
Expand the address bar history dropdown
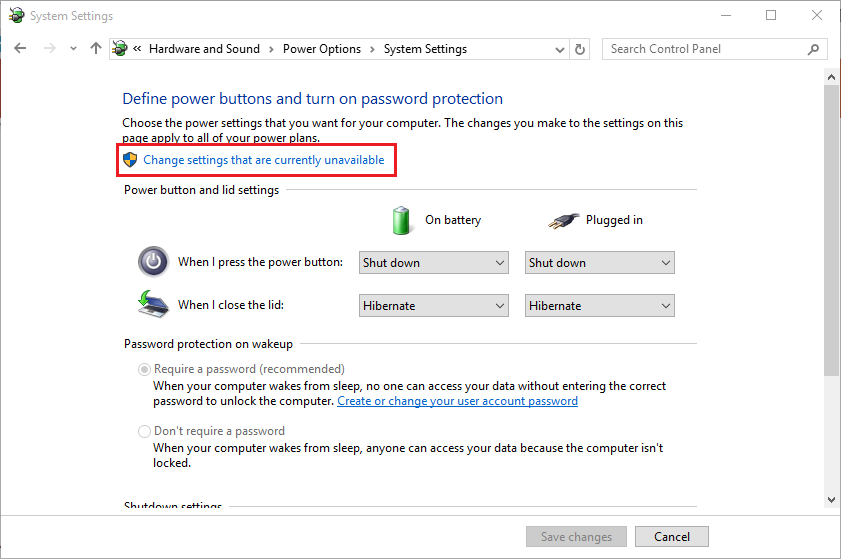[559, 50]
